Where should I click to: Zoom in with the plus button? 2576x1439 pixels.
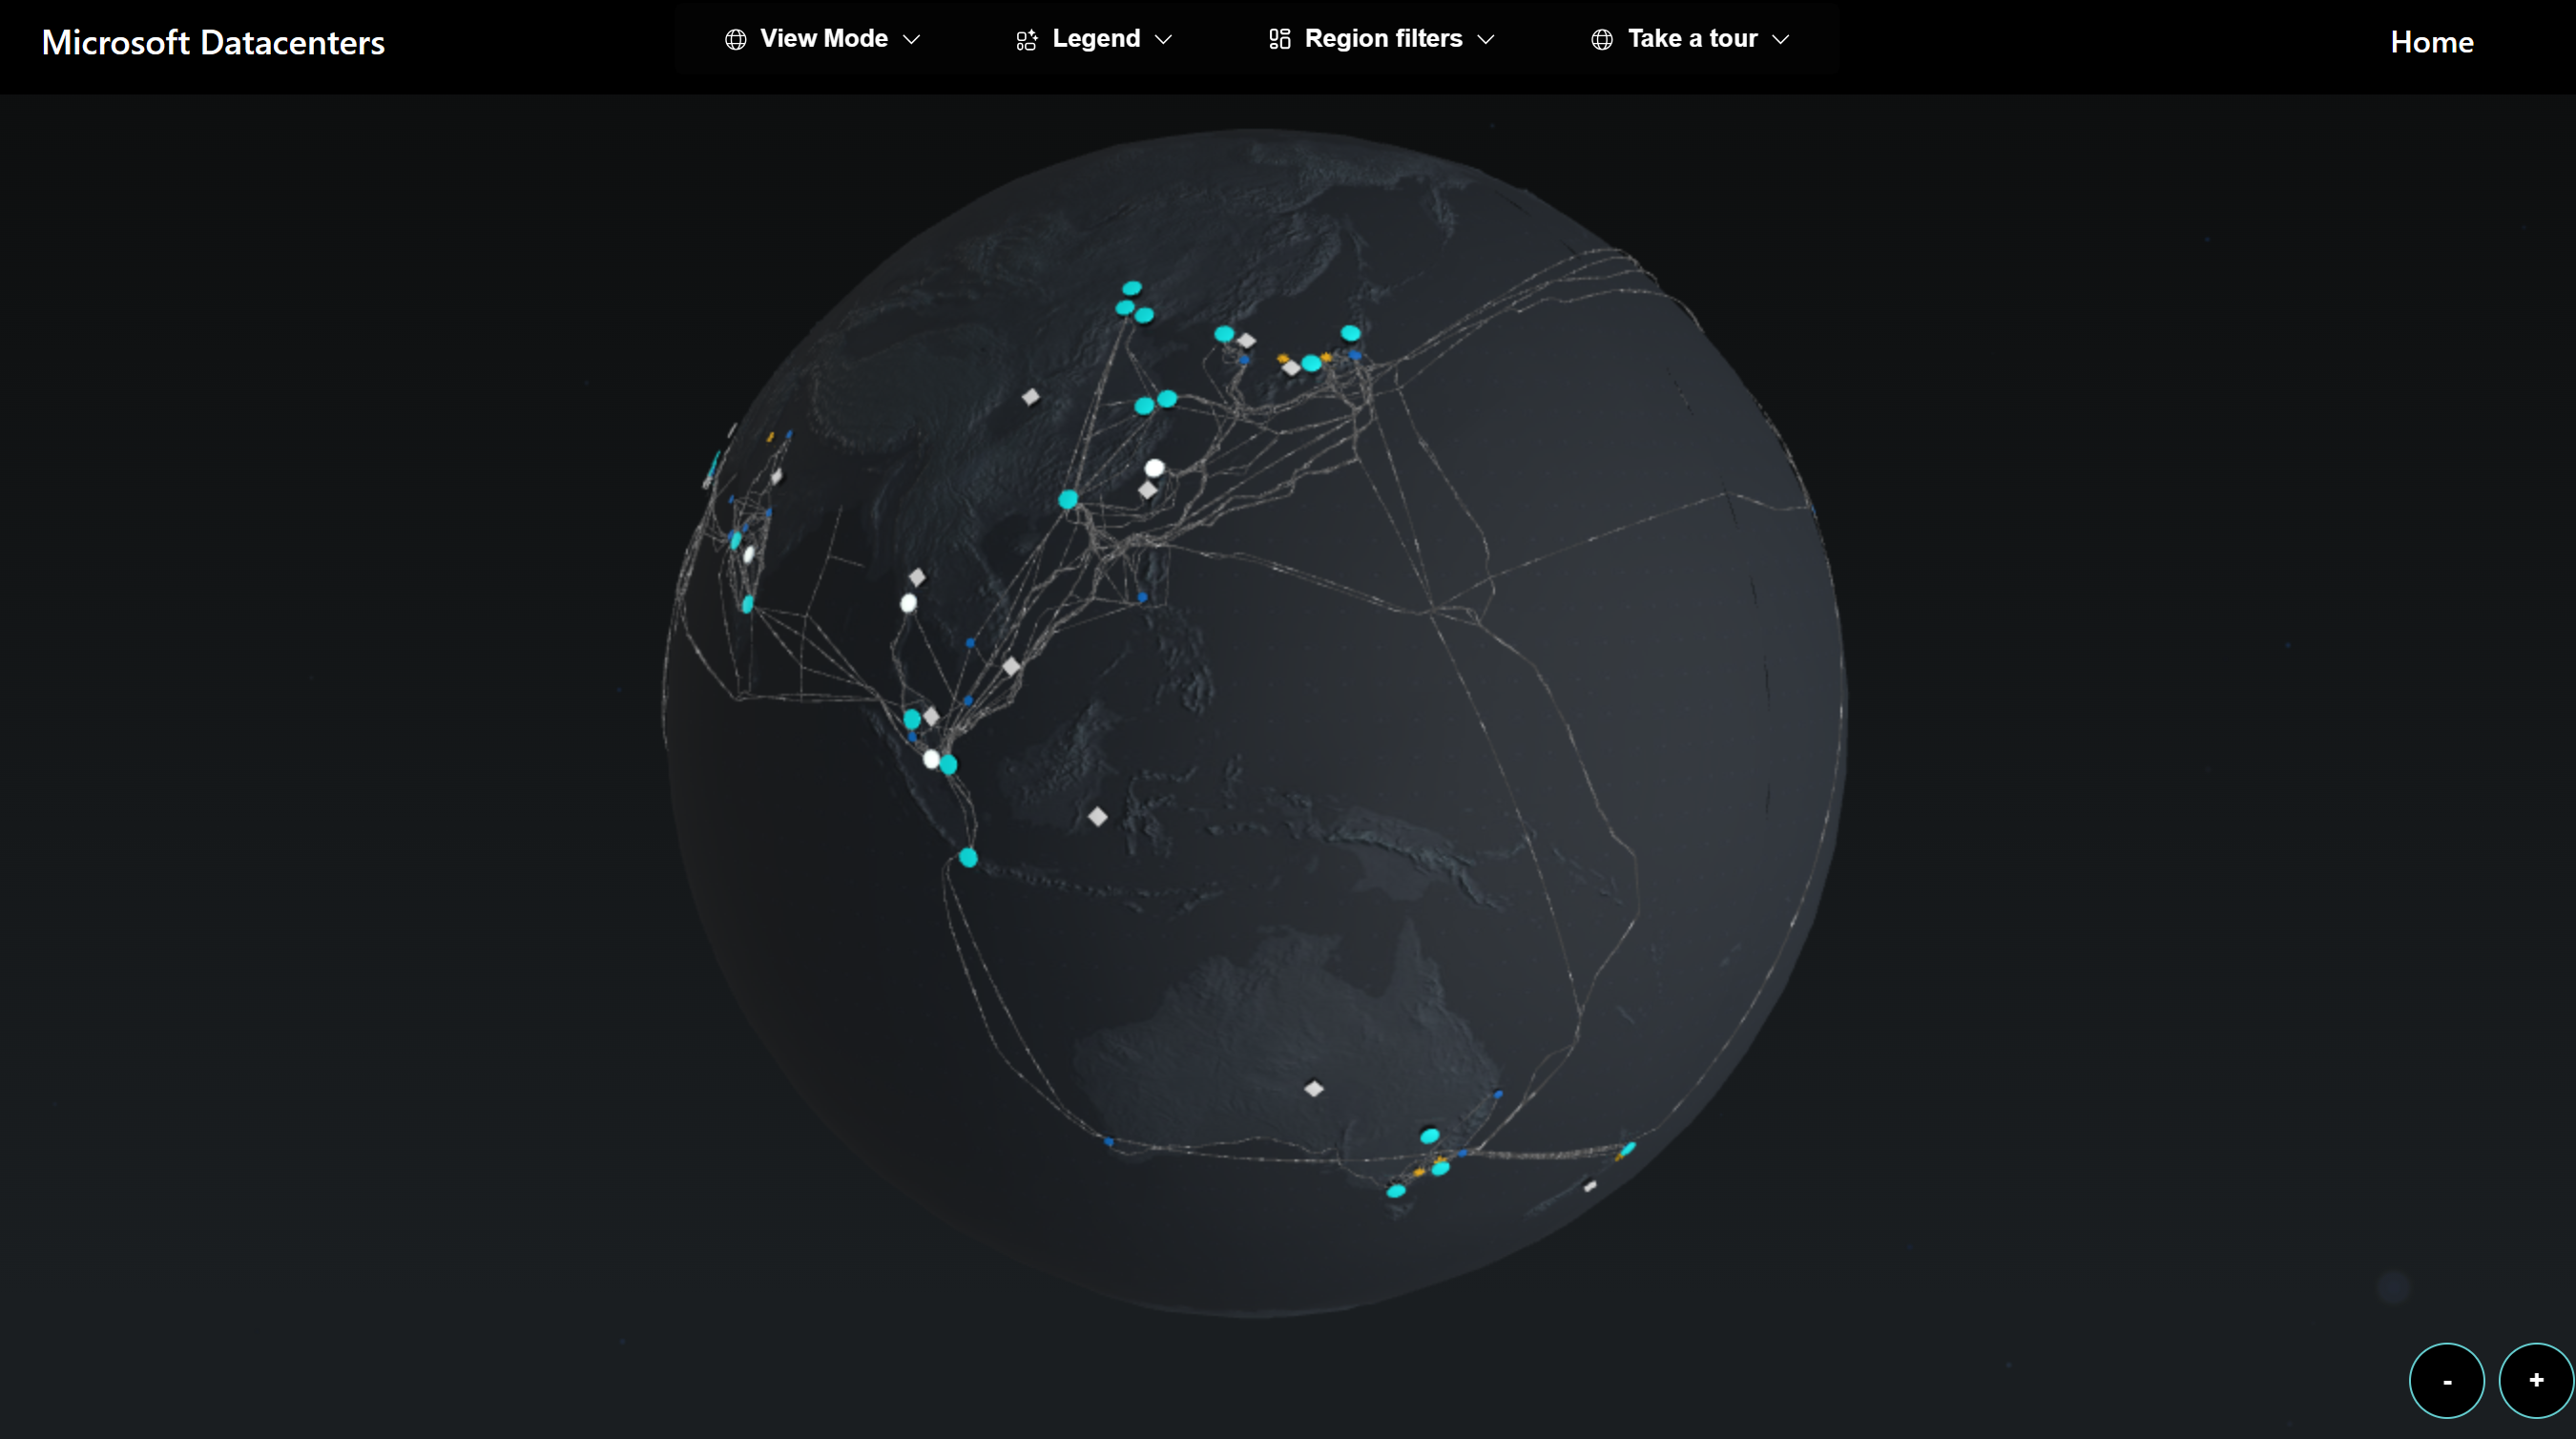(x=2536, y=1380)
